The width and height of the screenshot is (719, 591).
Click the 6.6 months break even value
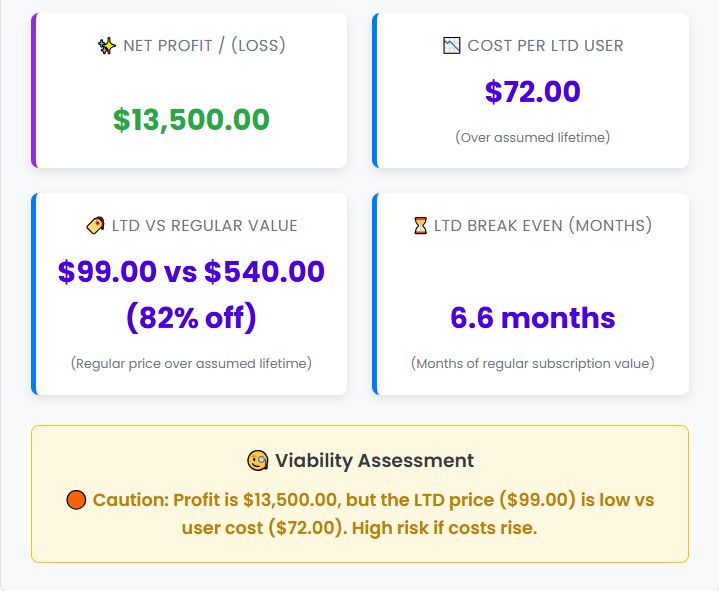532,318
